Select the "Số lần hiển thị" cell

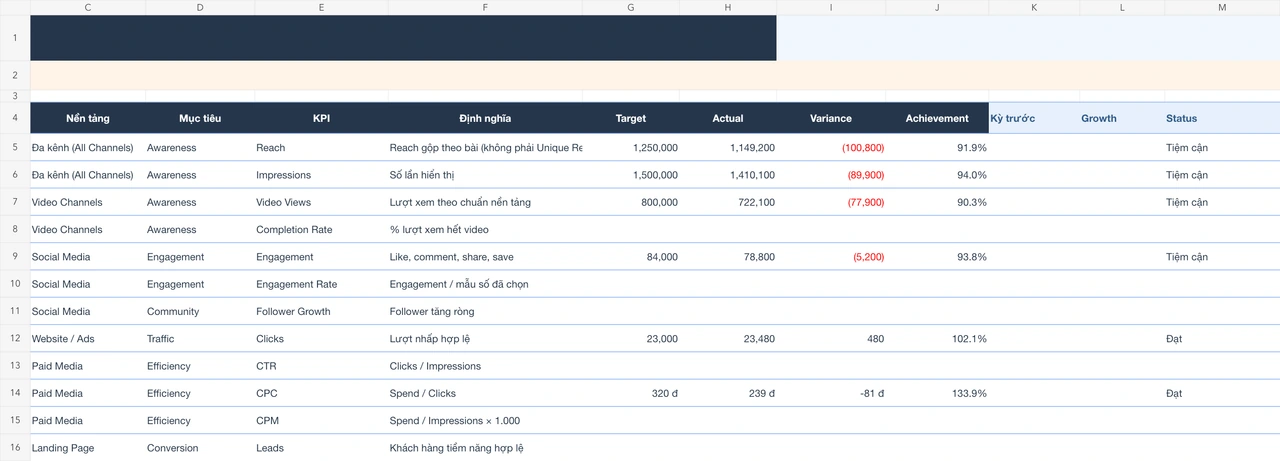[485, 175]
